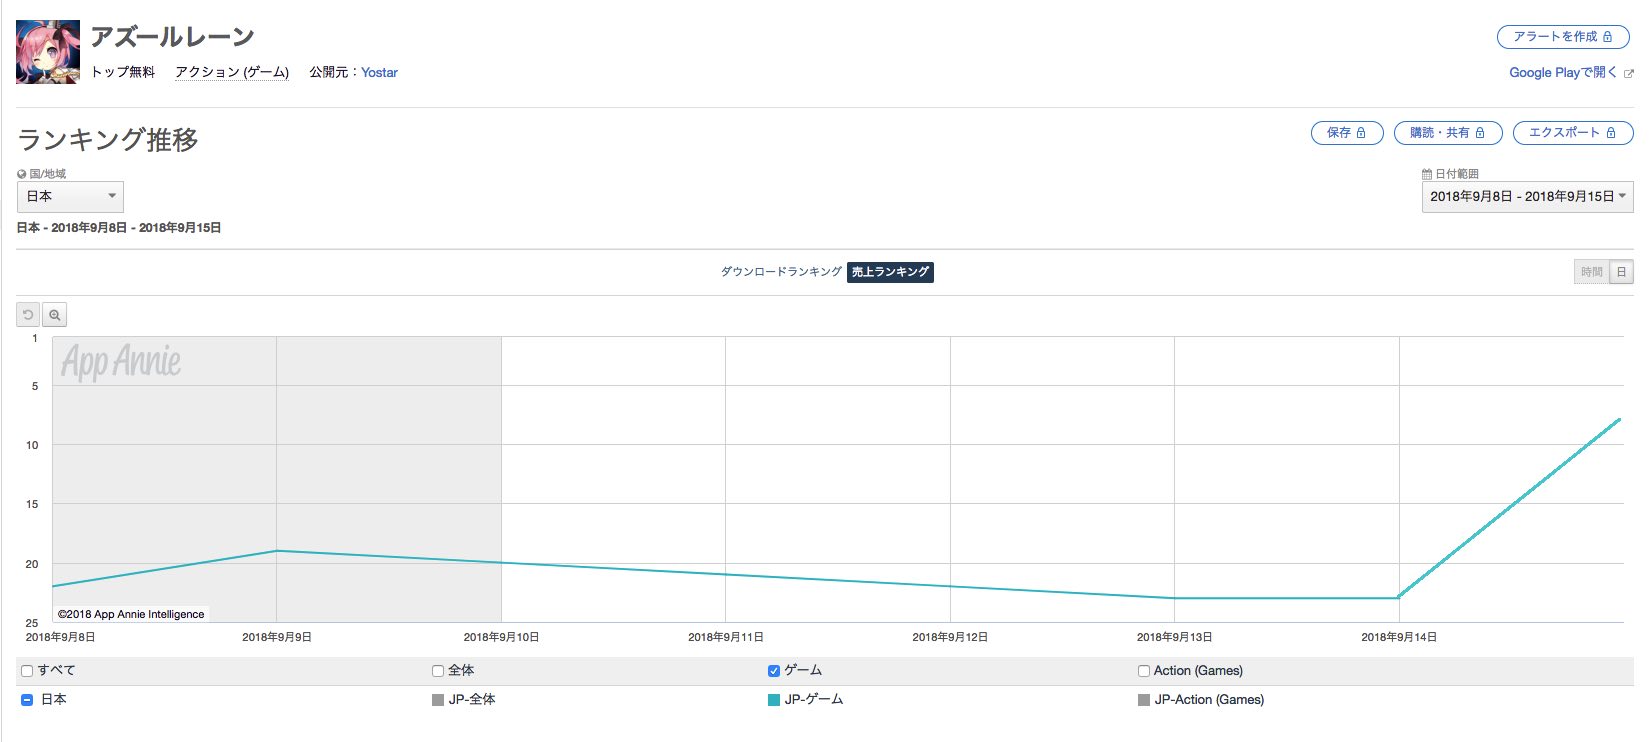1651x742 pixels.
Task: Click the reset zoom undo icon
Action: tap(28, 315)
